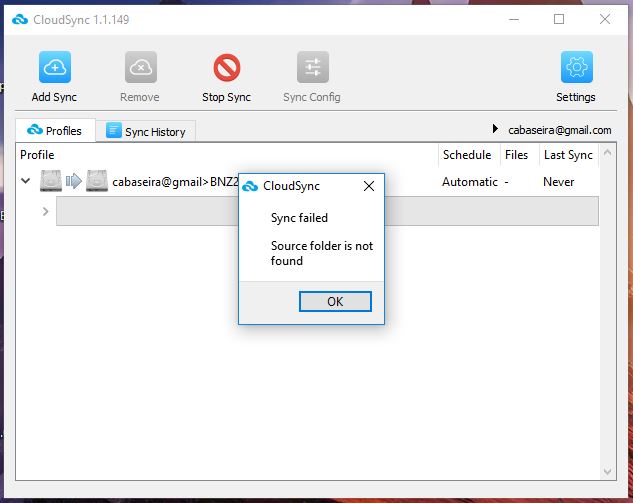
Task: Collapse the cabaseira@gmail profile row
Action: pos(25,181)
